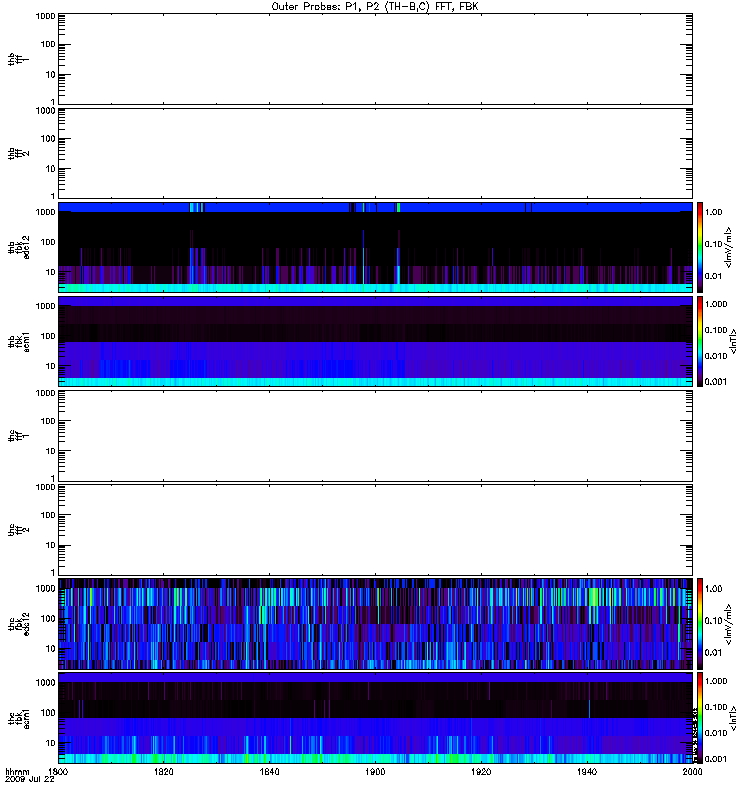Viewport: 750px width, 800px height.
Task: Click the '<|nT|>' unit label of thb scm1
Action: pyautogui.click(x=734, y=341)
